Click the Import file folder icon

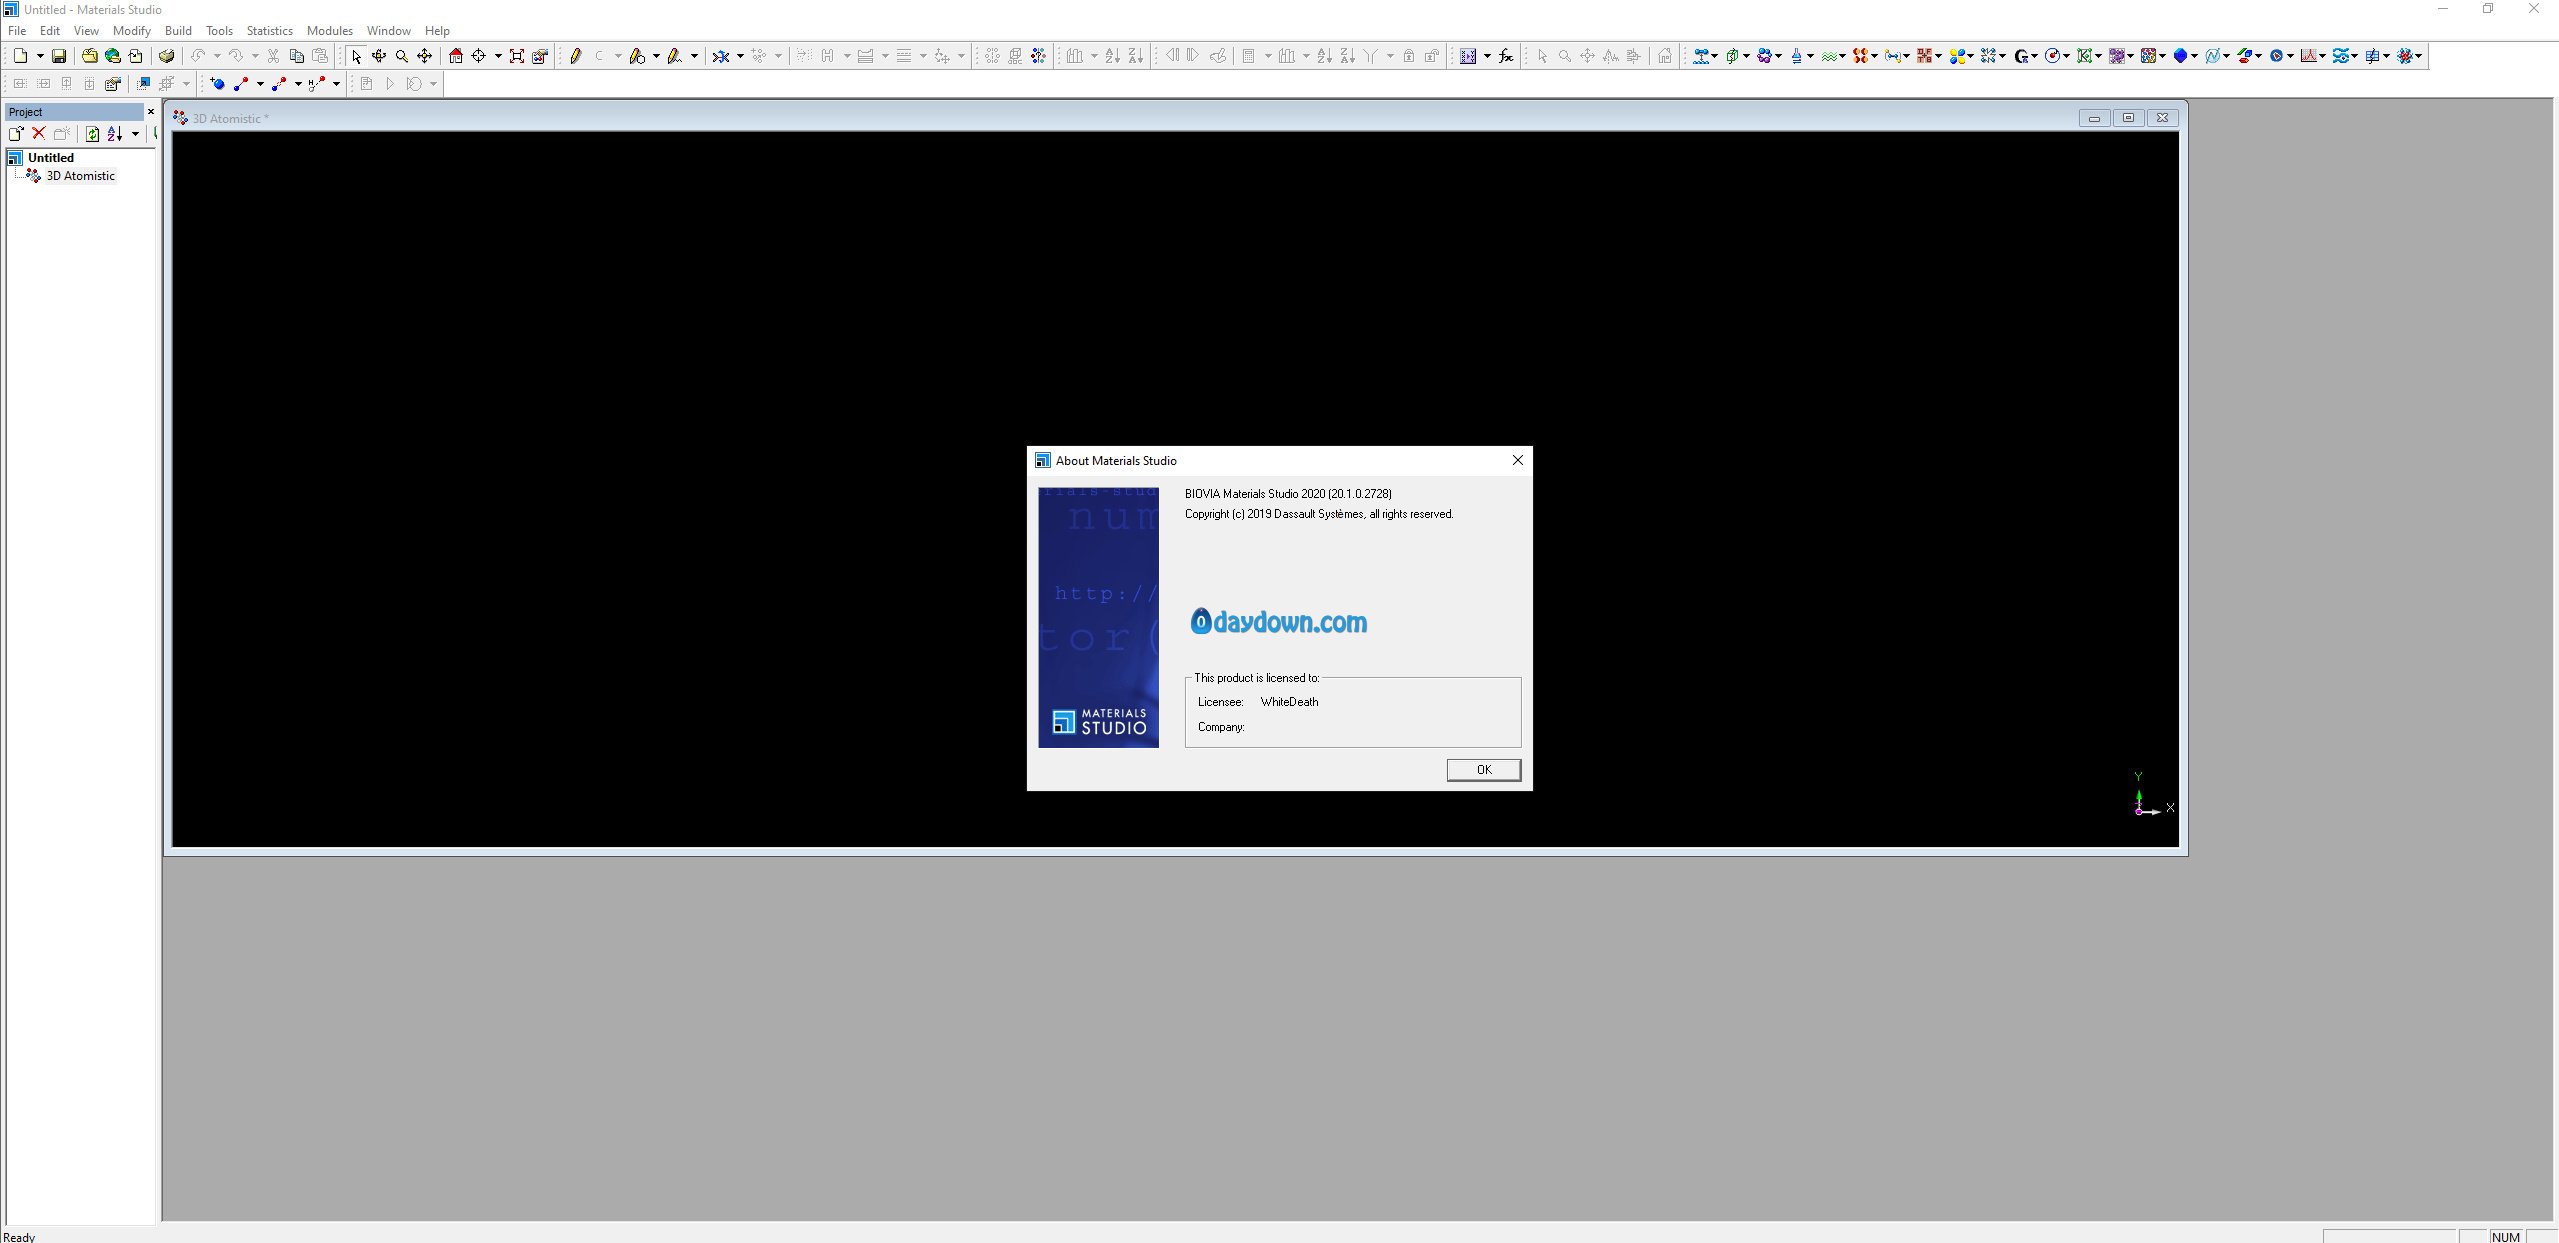click(x=89, y=56)
